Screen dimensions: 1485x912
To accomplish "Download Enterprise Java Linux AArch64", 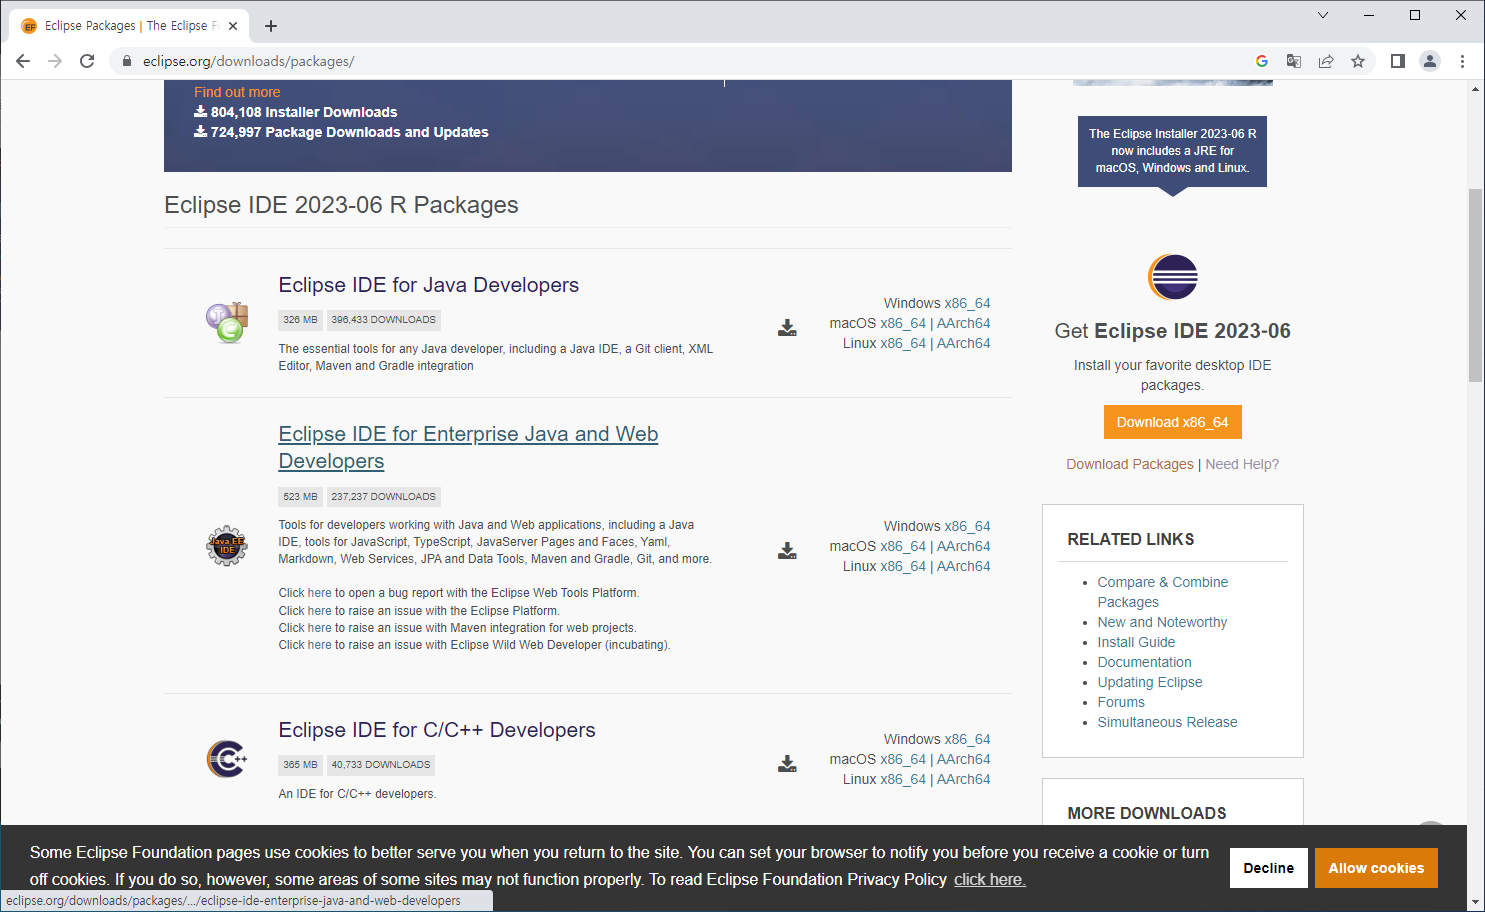I will 964,566.
